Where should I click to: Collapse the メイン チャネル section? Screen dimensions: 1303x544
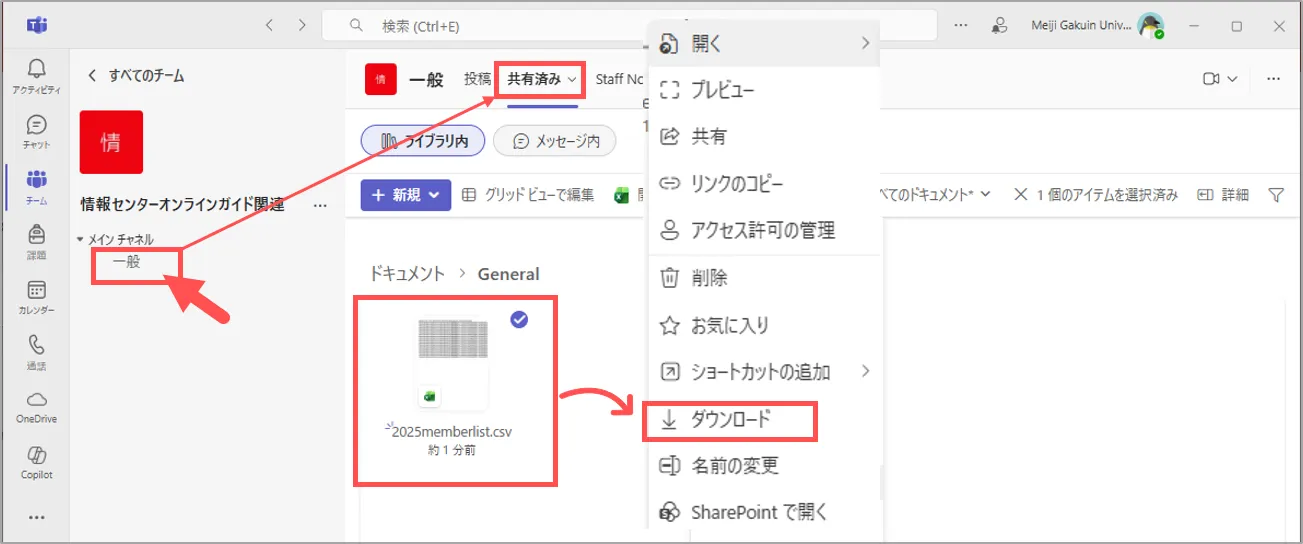tap(80, 240)
